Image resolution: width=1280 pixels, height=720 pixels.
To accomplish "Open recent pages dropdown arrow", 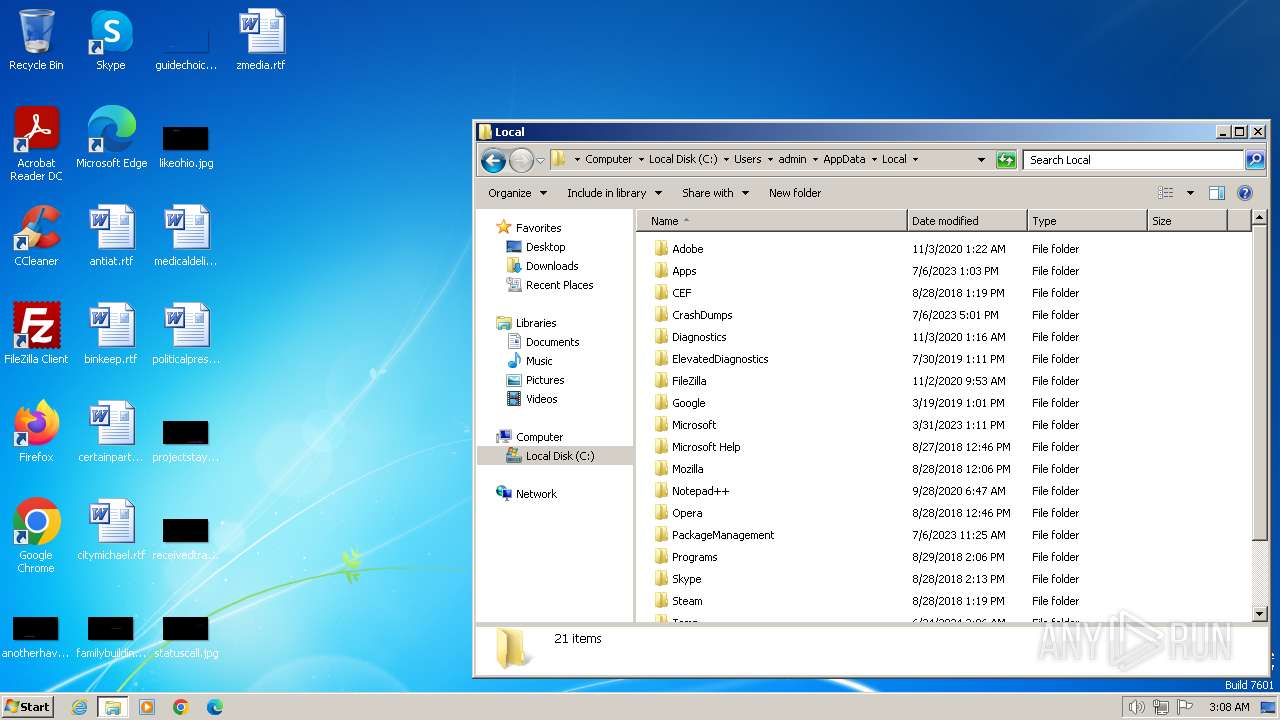I will [540, 160].
